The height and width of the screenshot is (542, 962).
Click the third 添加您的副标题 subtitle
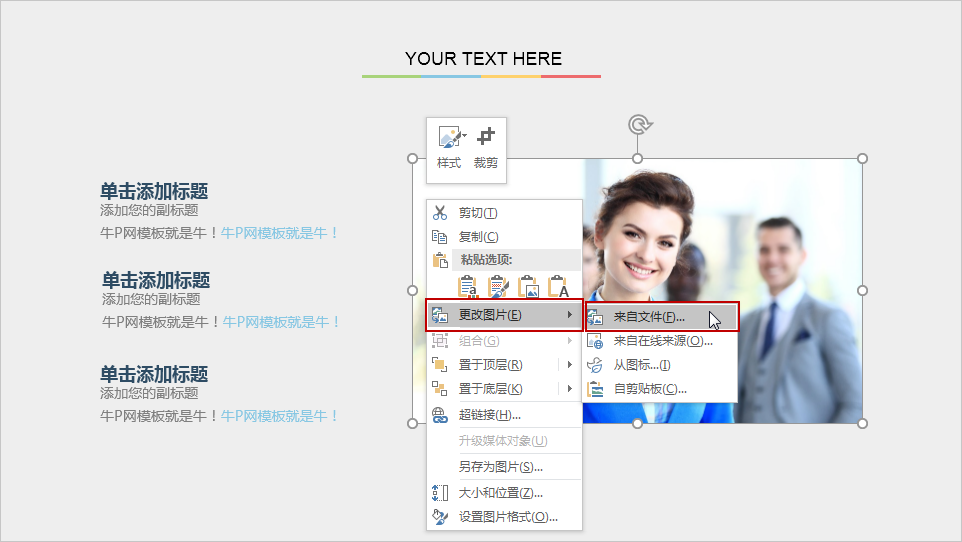tap(149, 393)
